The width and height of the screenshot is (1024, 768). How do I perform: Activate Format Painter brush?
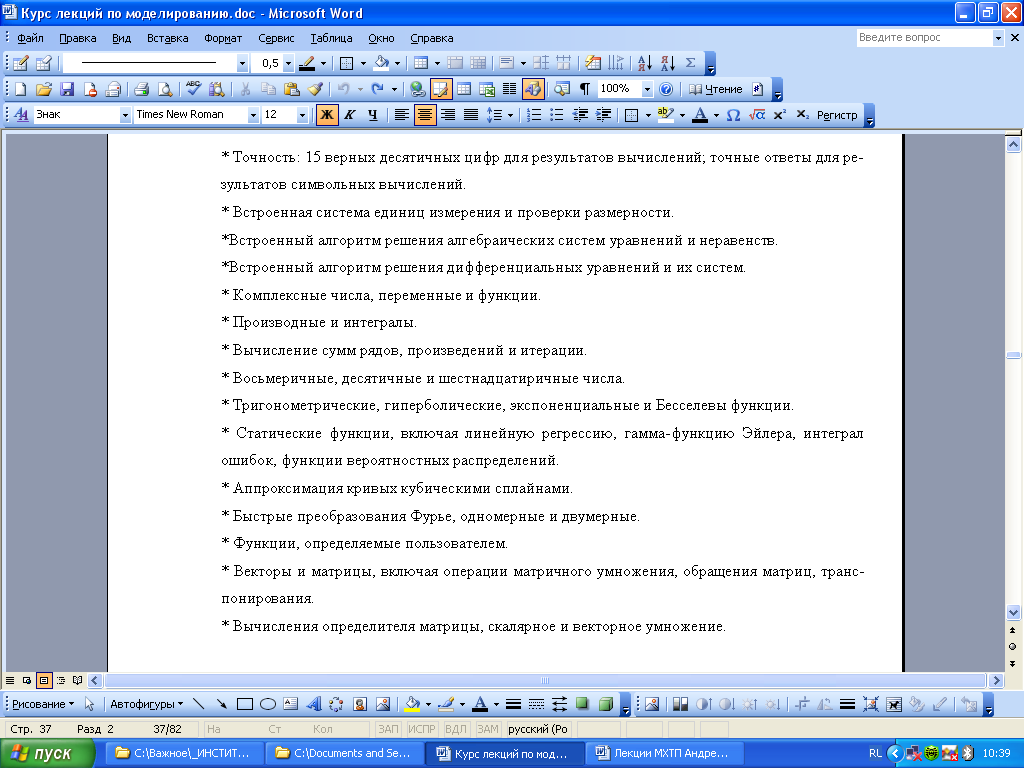tap(315, 89)
